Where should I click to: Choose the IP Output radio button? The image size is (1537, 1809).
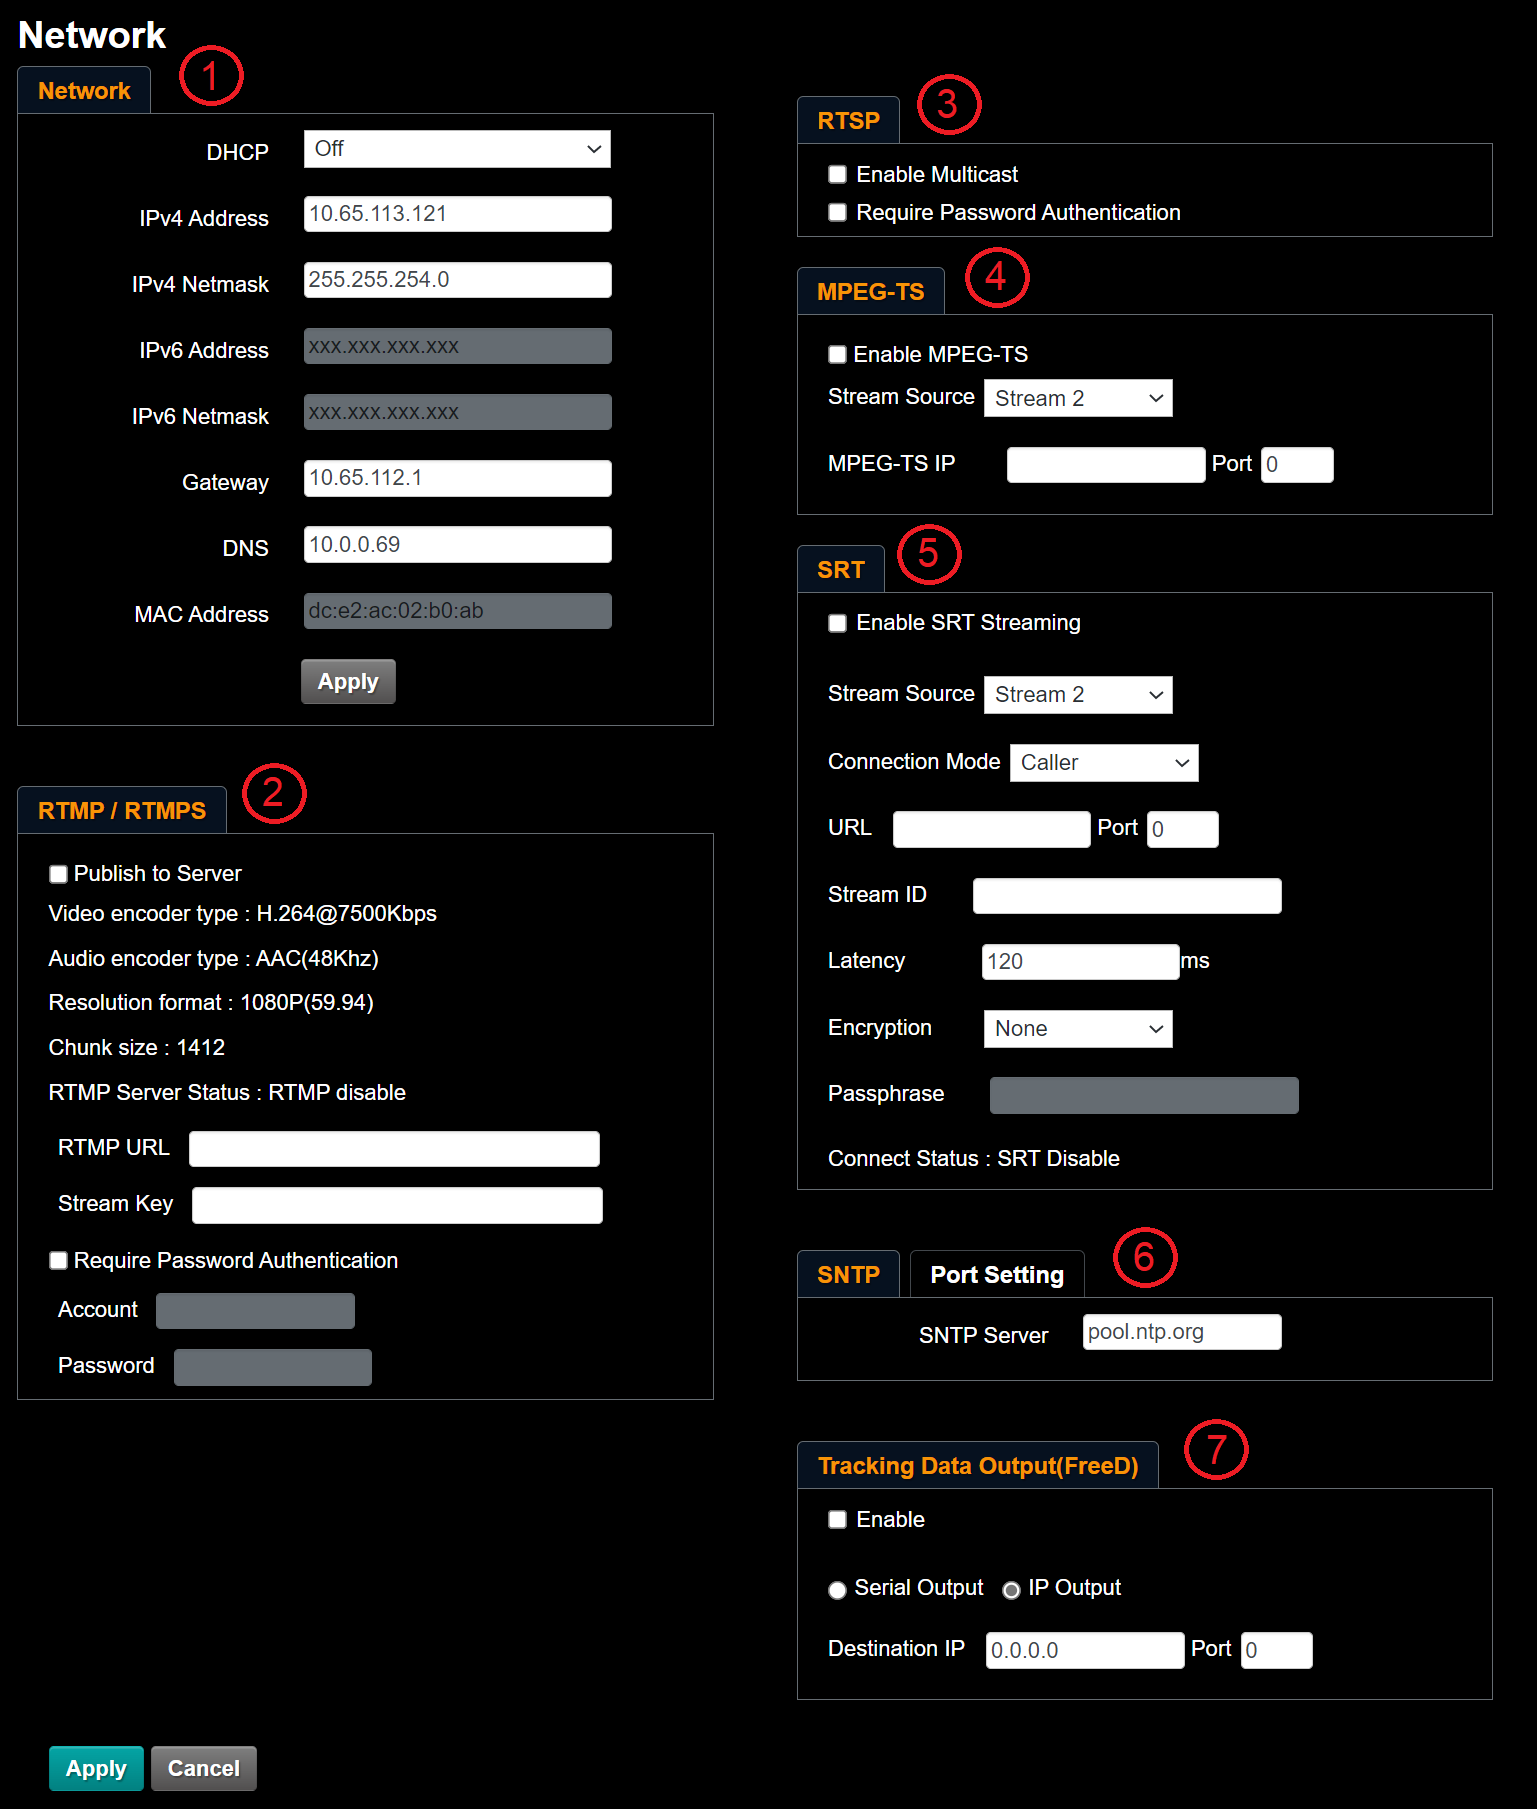pyautogui.click(x=1012, y=1590)
